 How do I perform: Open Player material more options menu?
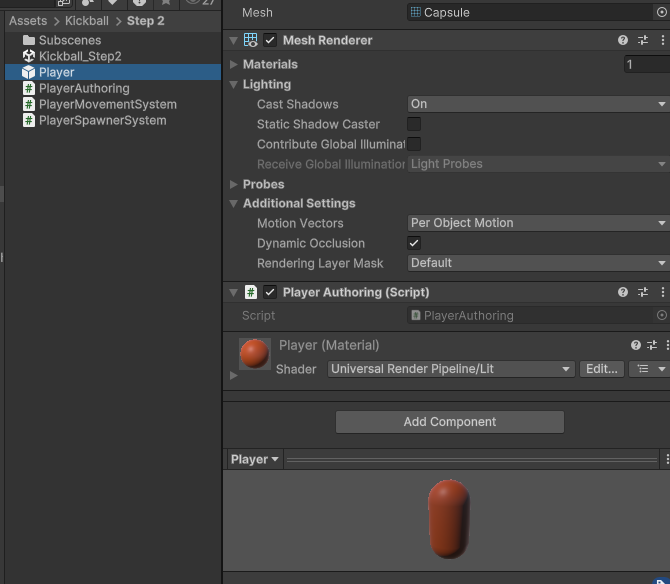coord(667,345)
